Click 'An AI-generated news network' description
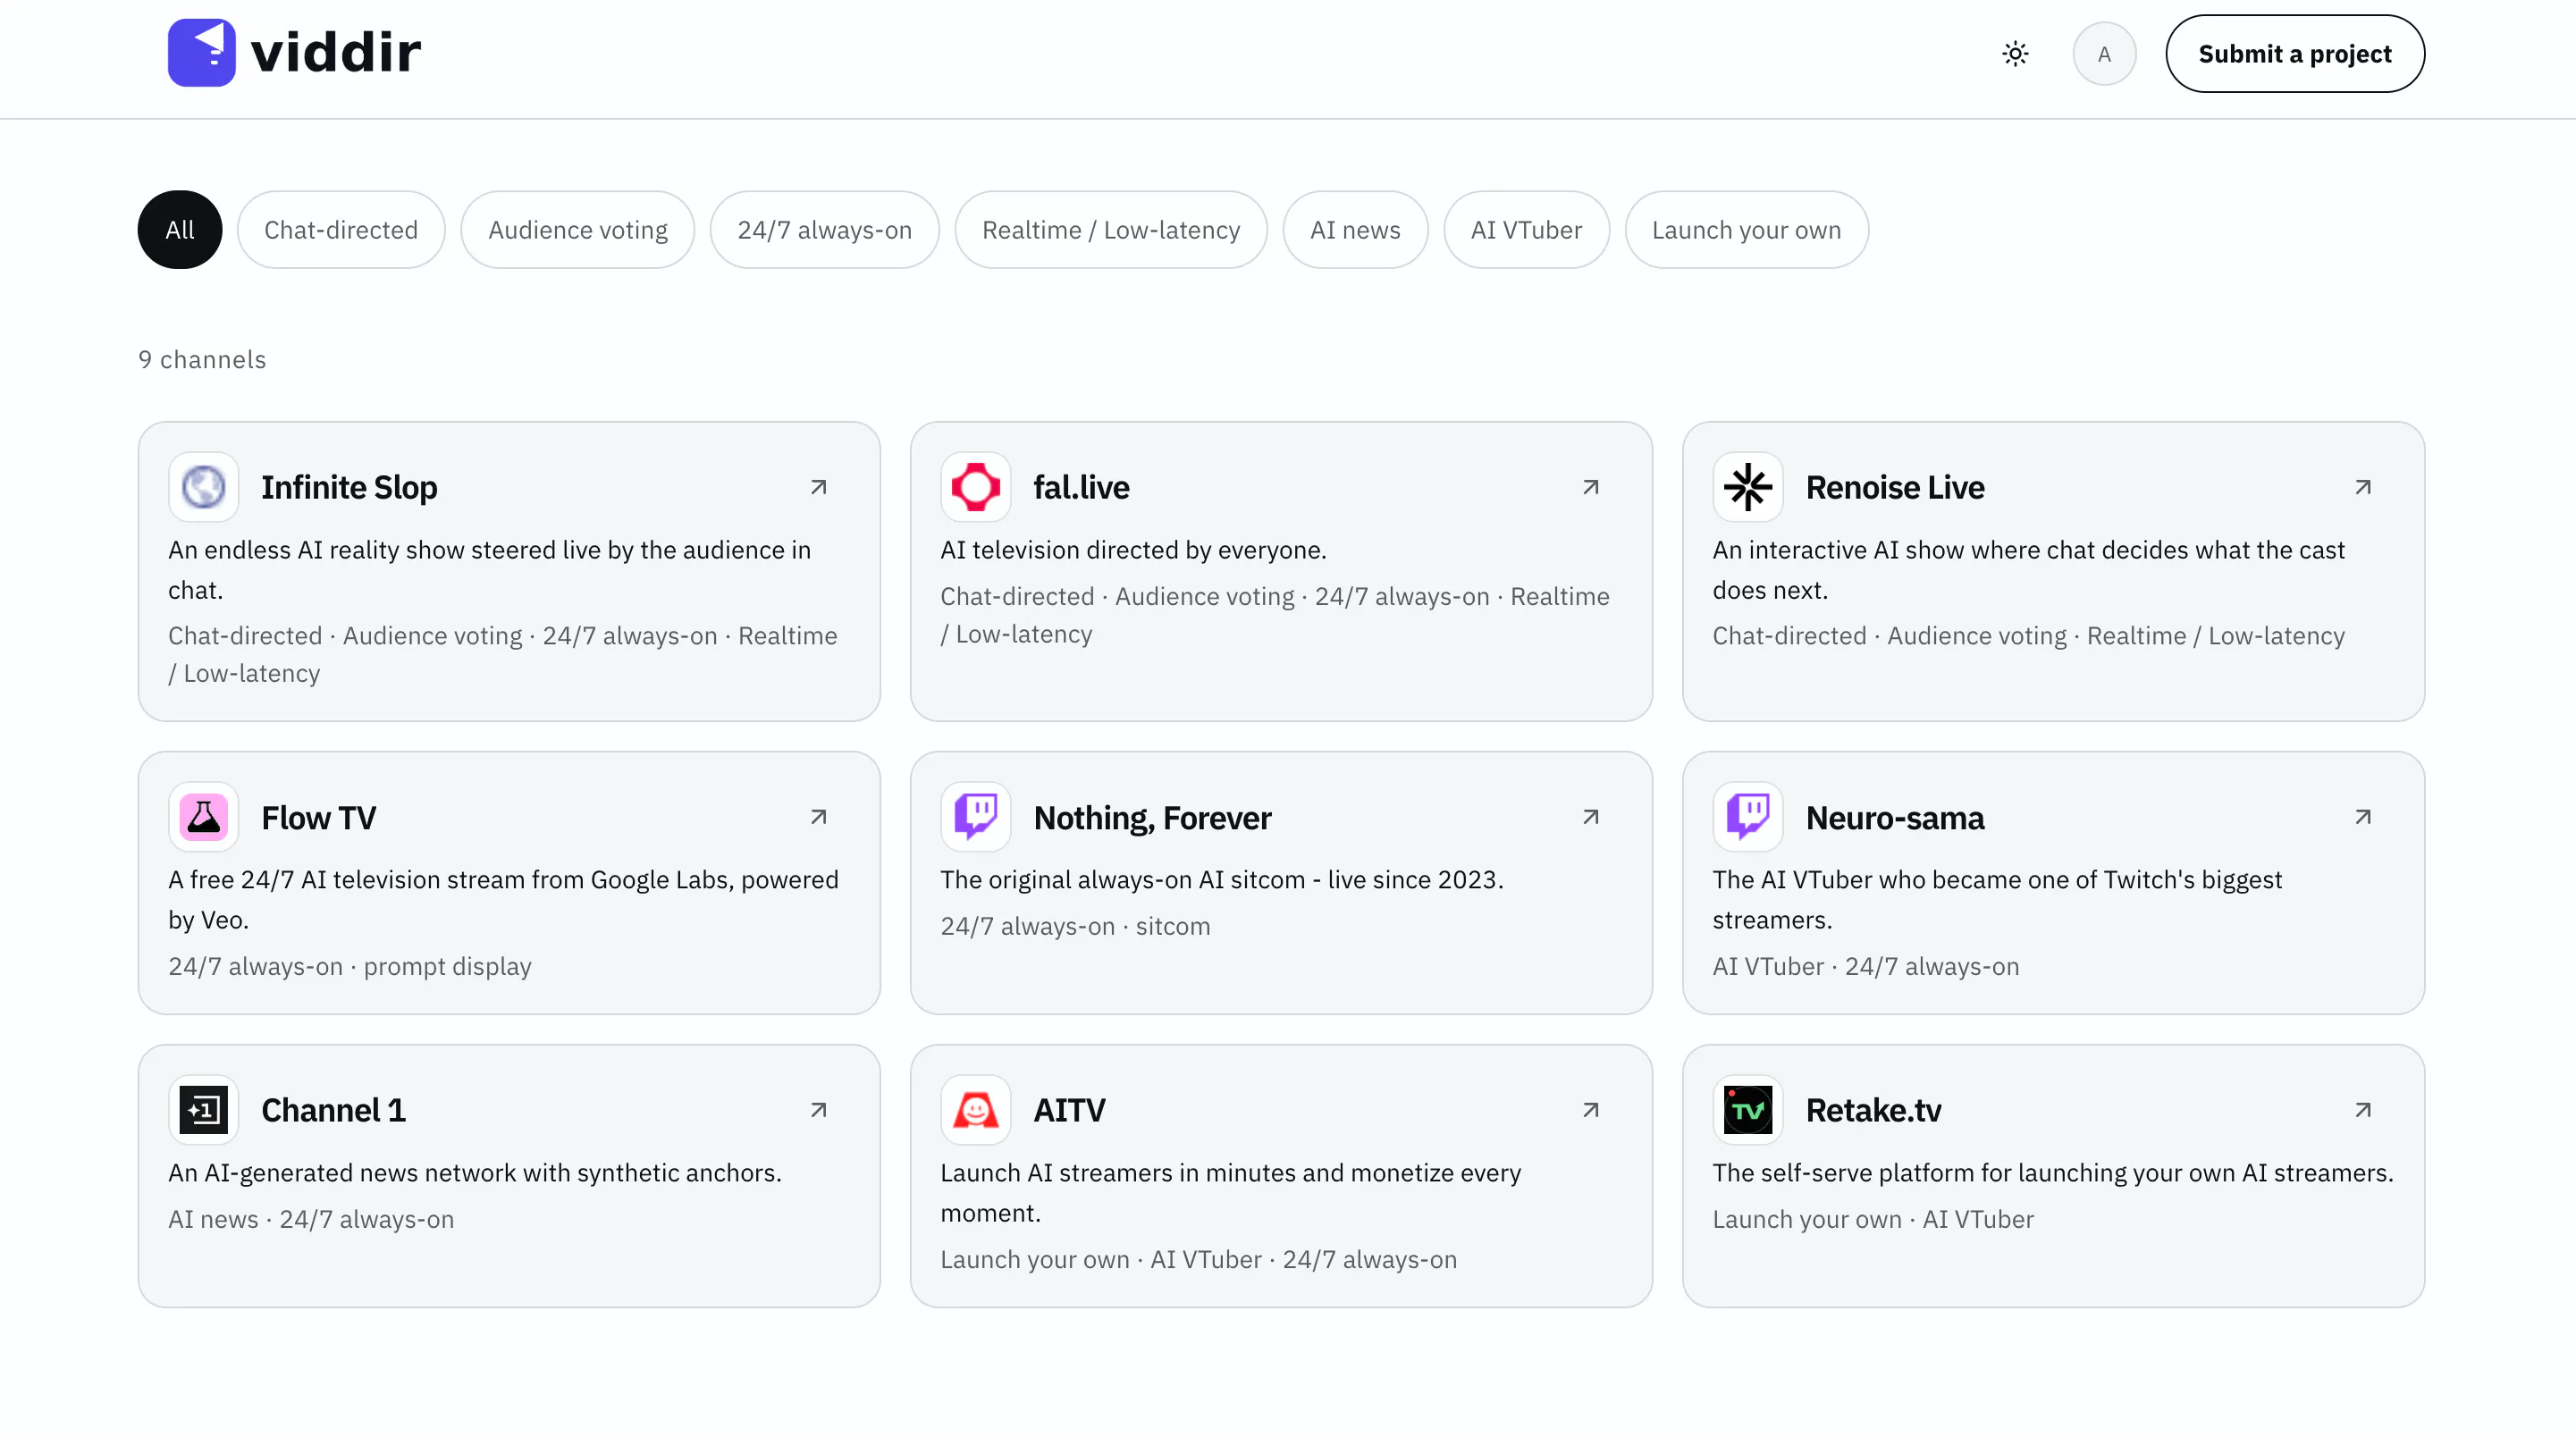This screenshot has height=1437, width=2576. tap(474, 1173)
